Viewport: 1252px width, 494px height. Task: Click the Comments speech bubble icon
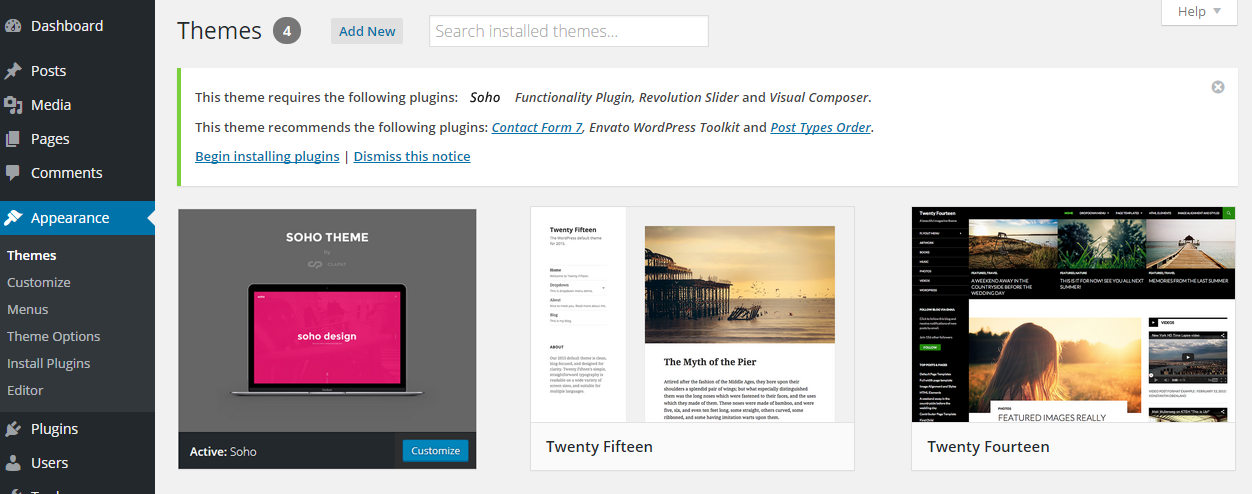click(x=13, y=173)
